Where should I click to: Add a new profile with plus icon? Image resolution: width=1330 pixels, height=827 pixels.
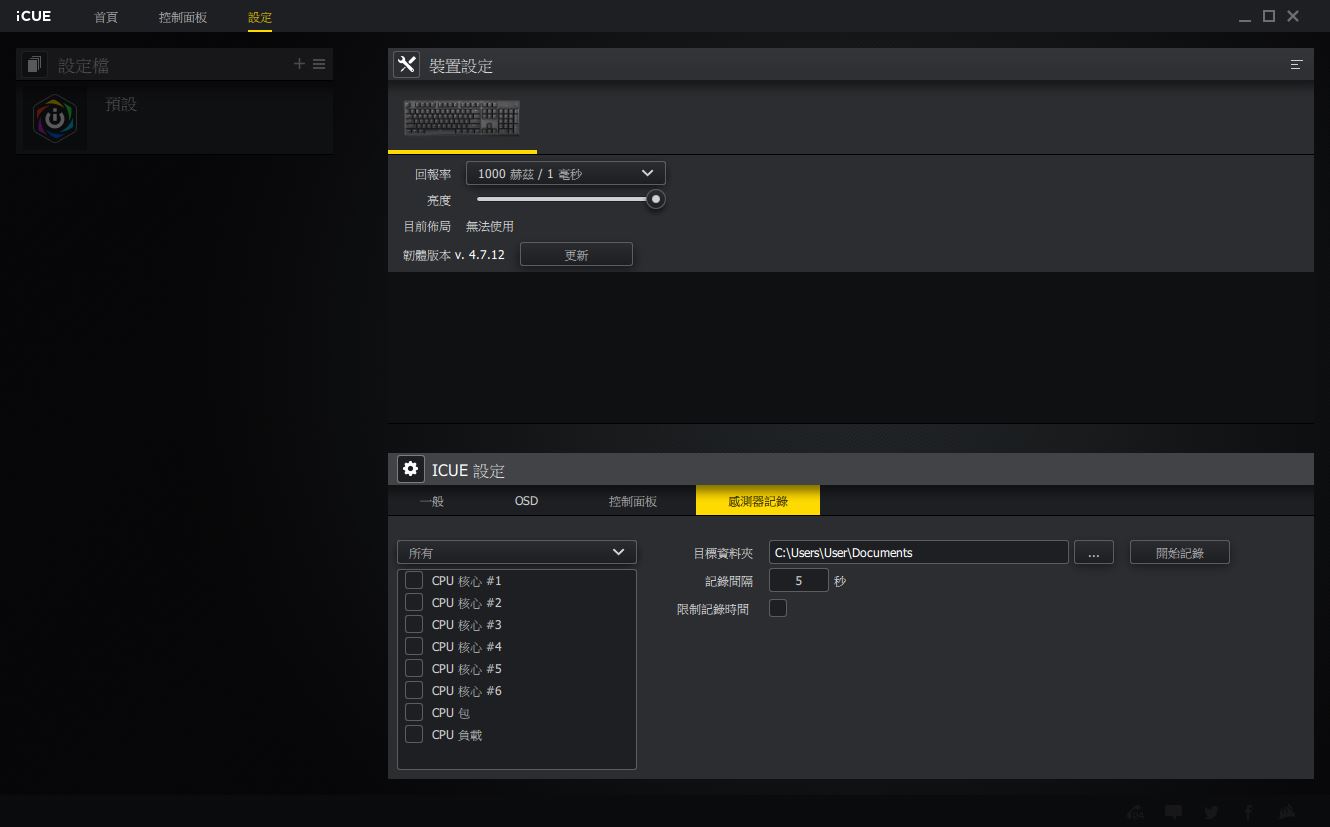coord(299,64)
